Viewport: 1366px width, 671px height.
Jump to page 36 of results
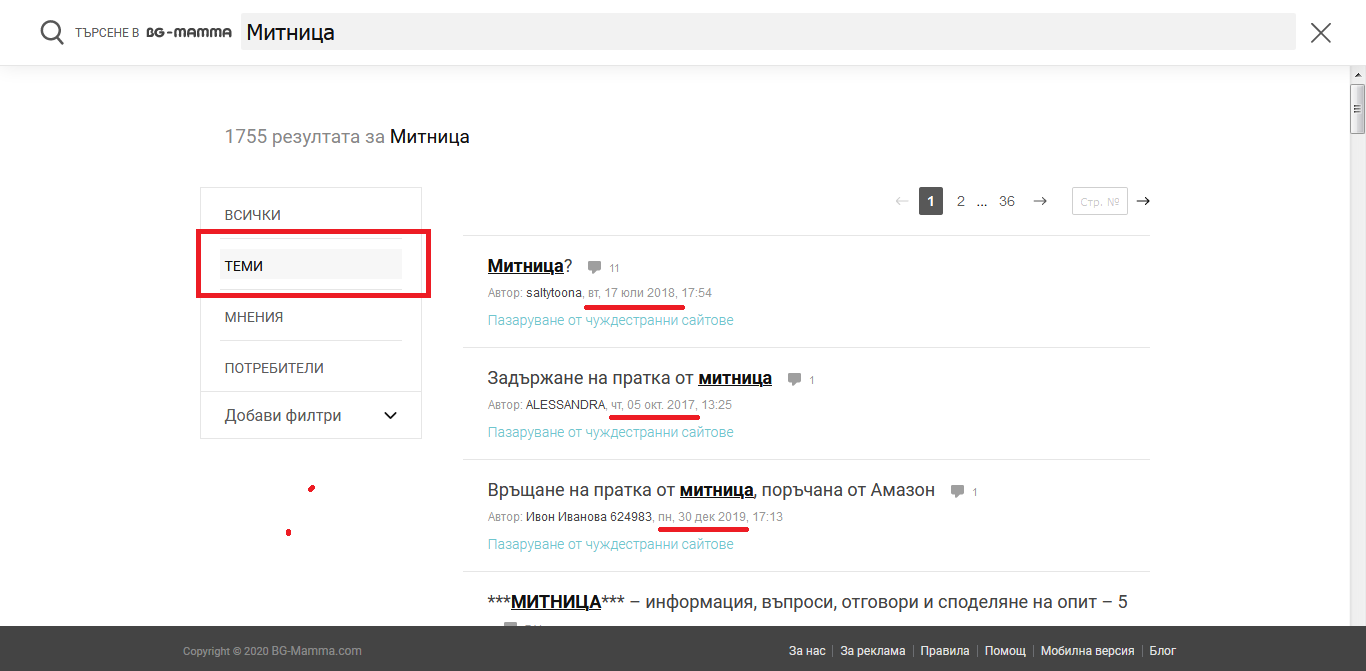tap(1007, 201)
